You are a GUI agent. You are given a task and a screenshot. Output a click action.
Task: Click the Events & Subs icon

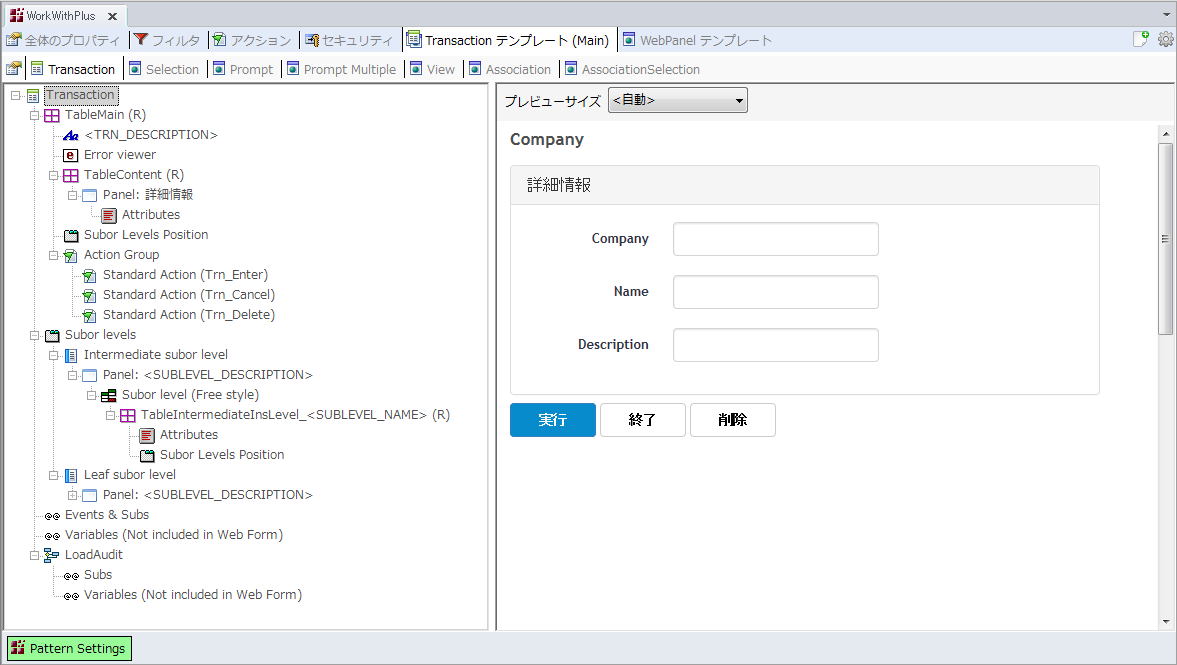click(52, 515)
